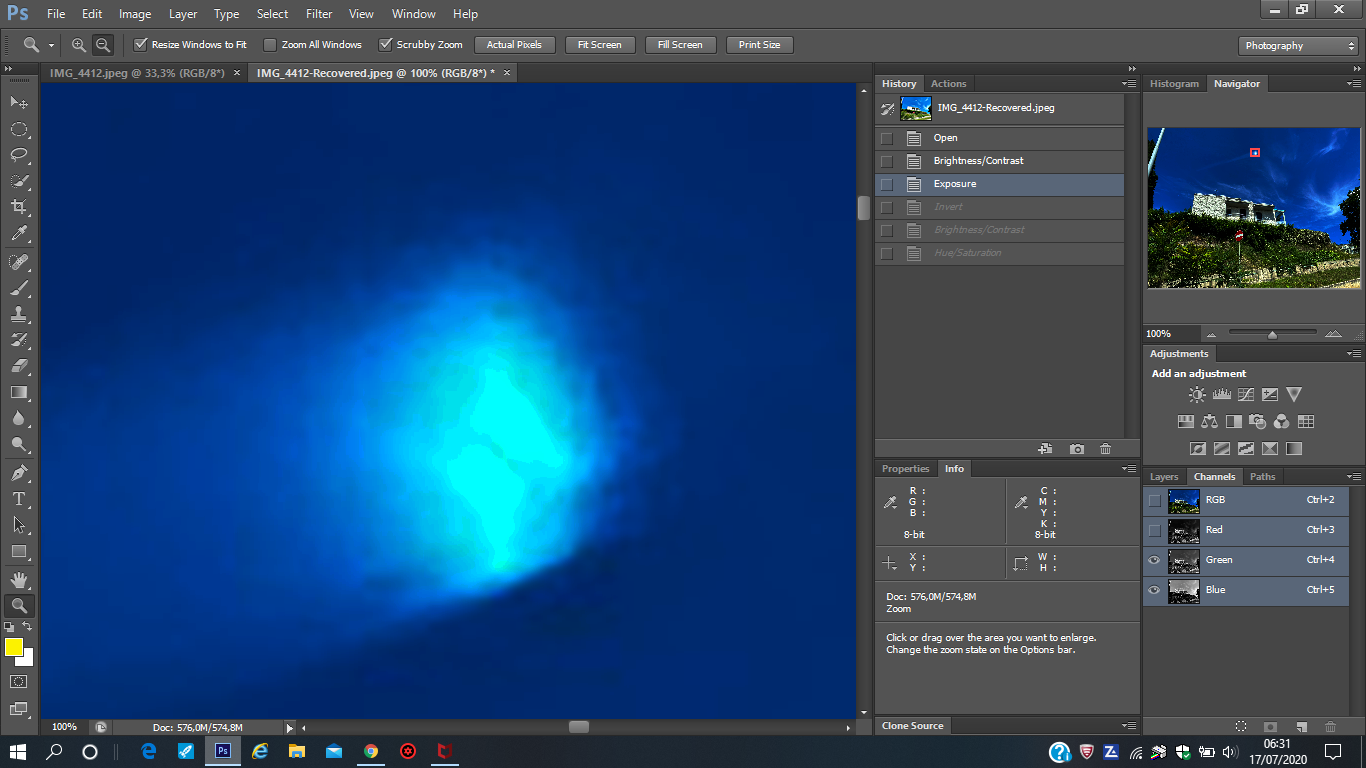
Task: Create new snapshot with camera icon
Action: click(x=1076, y=449)
